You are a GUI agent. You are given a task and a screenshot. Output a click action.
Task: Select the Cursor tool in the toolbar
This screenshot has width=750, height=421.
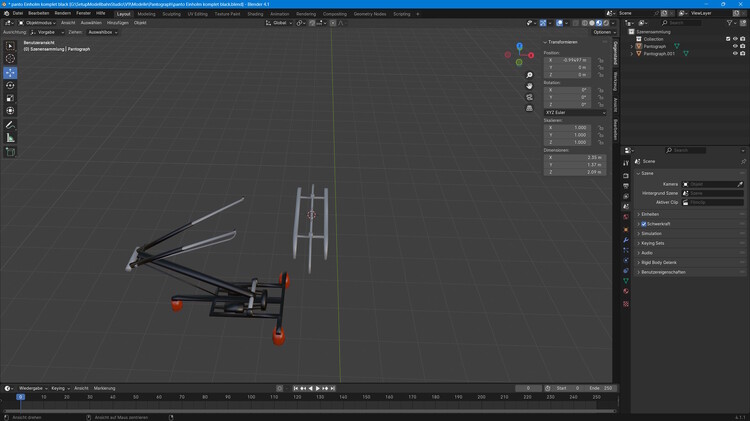tap(10, 59)
